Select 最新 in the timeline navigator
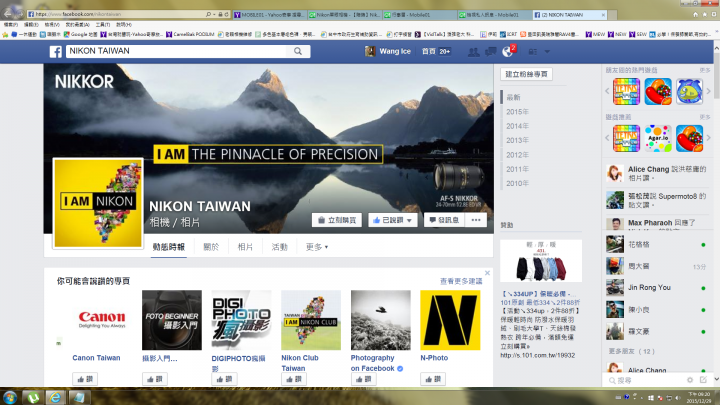 (513, 97)
